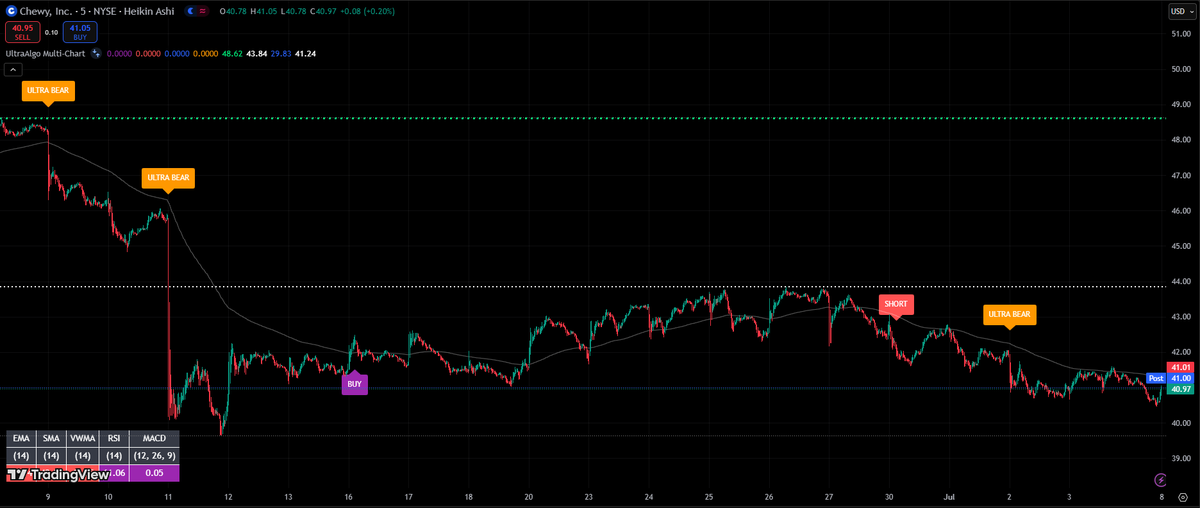The width and height of the screenshot is (1200, 508).
Task: Click the MACD table header cell
Action: (155, 438)
